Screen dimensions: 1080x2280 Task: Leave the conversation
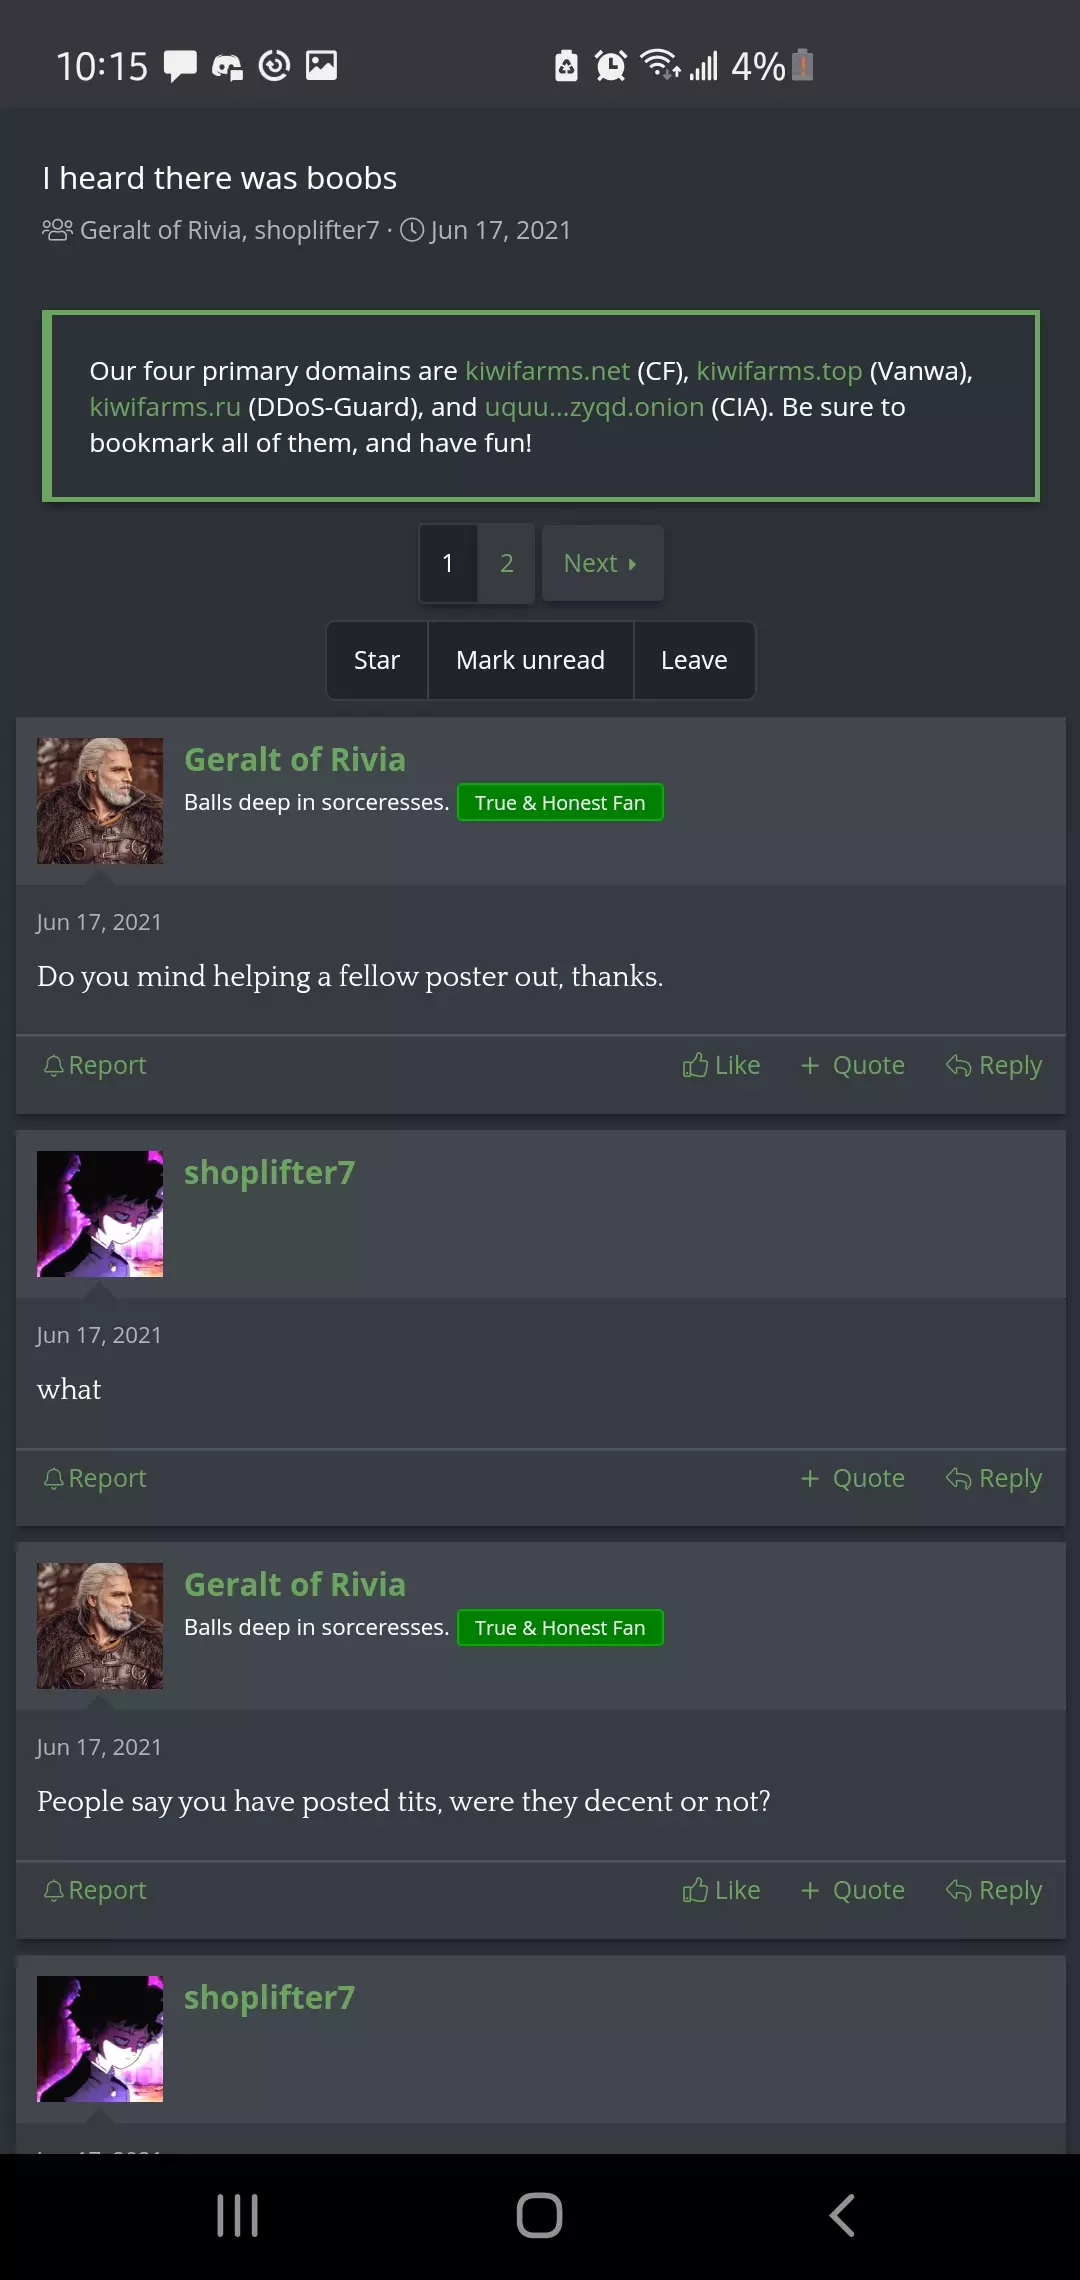[x=694, y=660]
